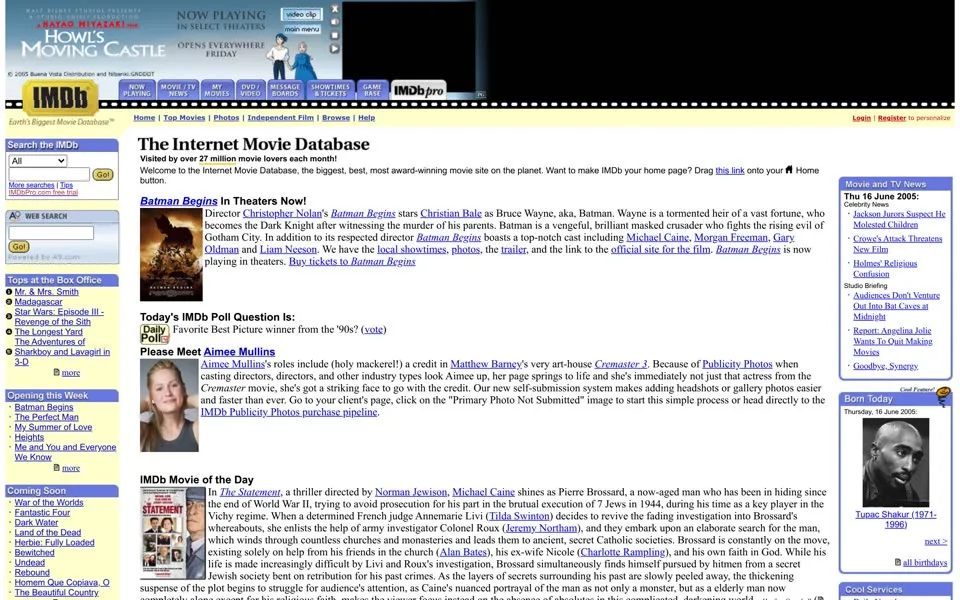Open More searches link

(x=31, y=185)
